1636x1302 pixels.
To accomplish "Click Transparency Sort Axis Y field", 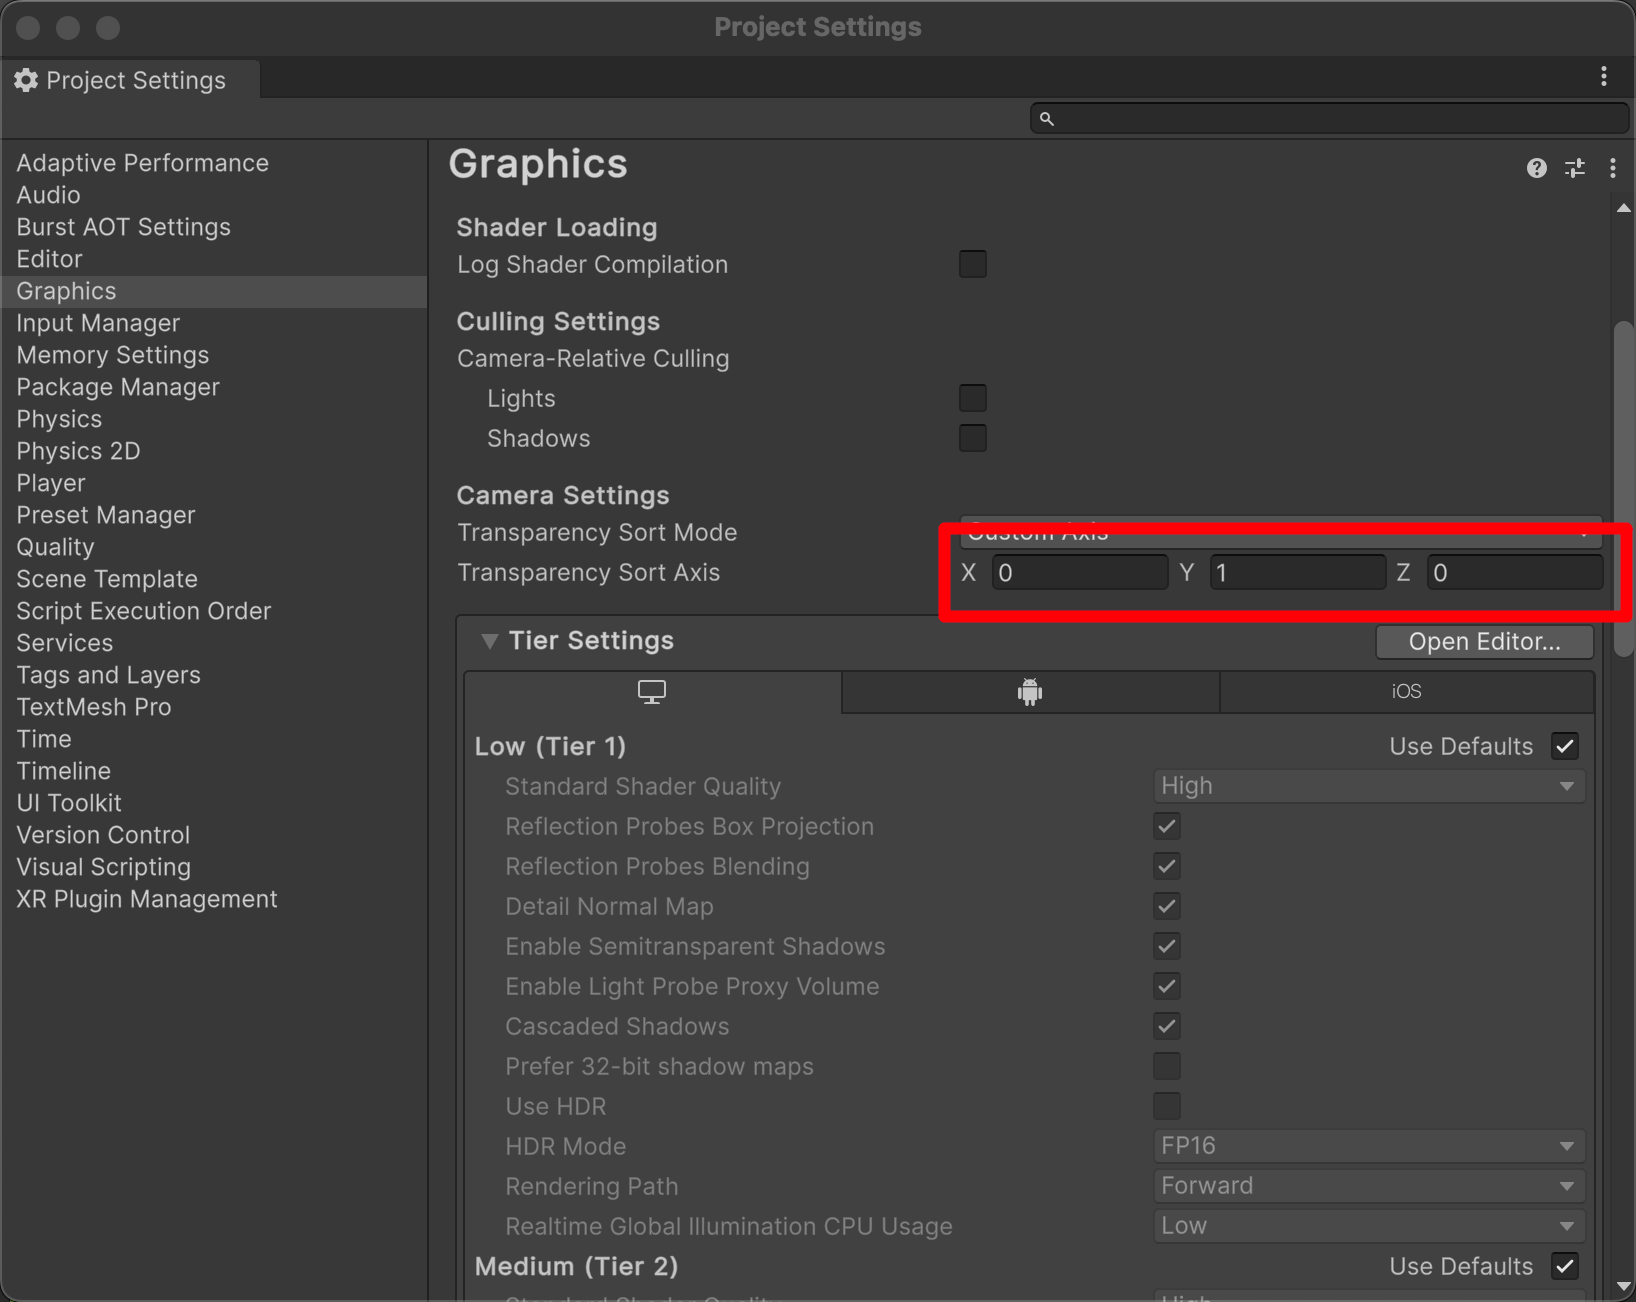I will [1298, 573].
